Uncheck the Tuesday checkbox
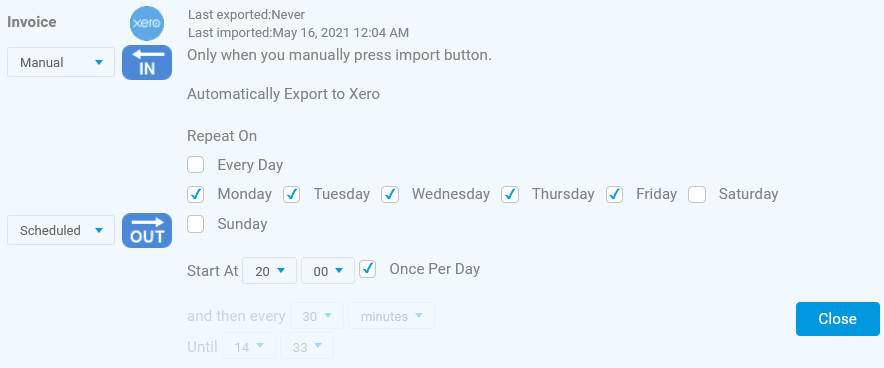The image size is (884, 368). pos(291,194)
